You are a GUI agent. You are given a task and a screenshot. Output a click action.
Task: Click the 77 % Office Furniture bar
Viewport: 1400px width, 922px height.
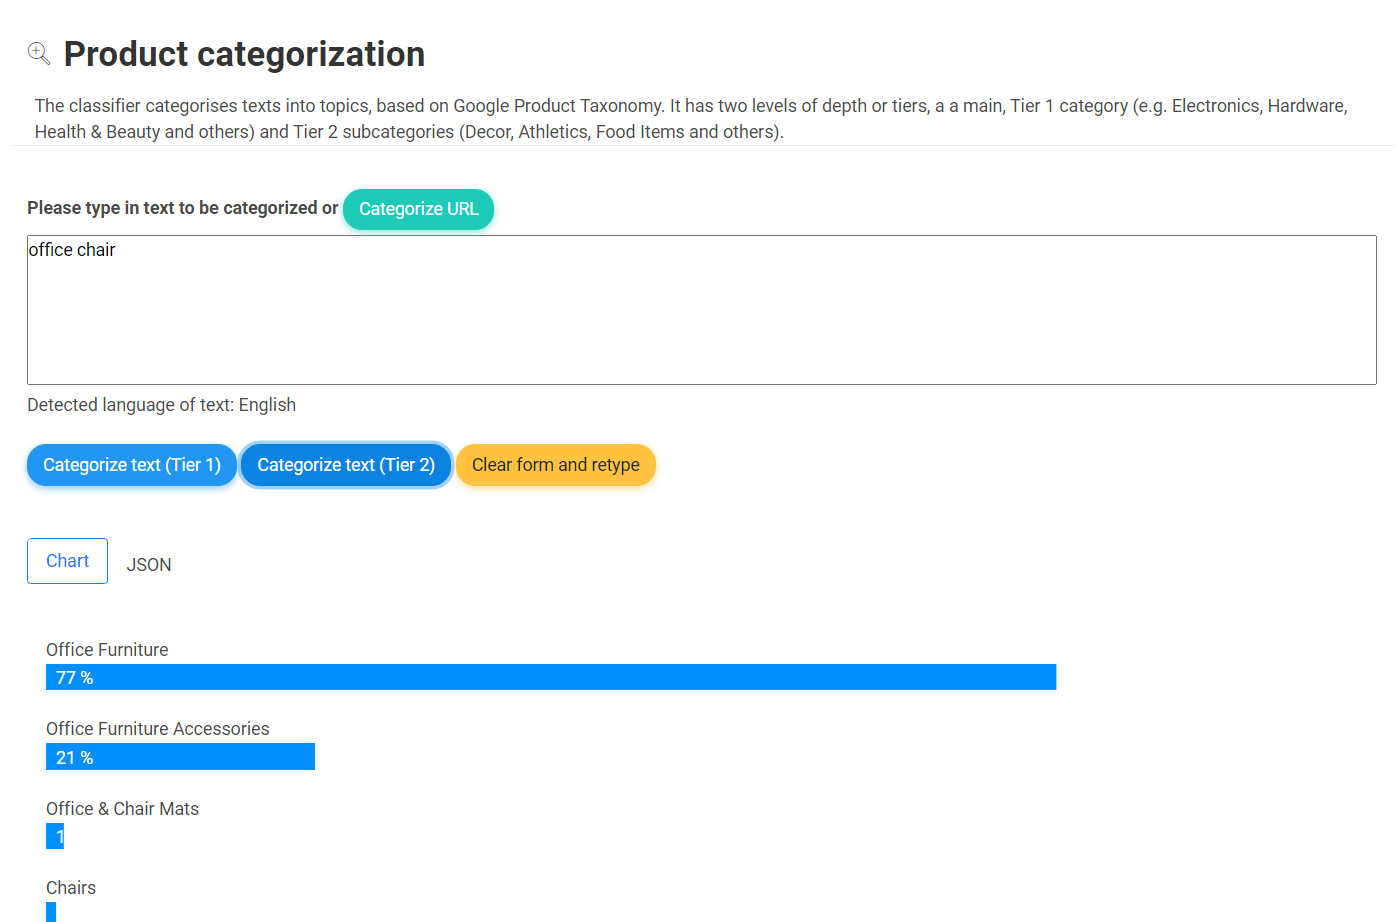(551, 677)
